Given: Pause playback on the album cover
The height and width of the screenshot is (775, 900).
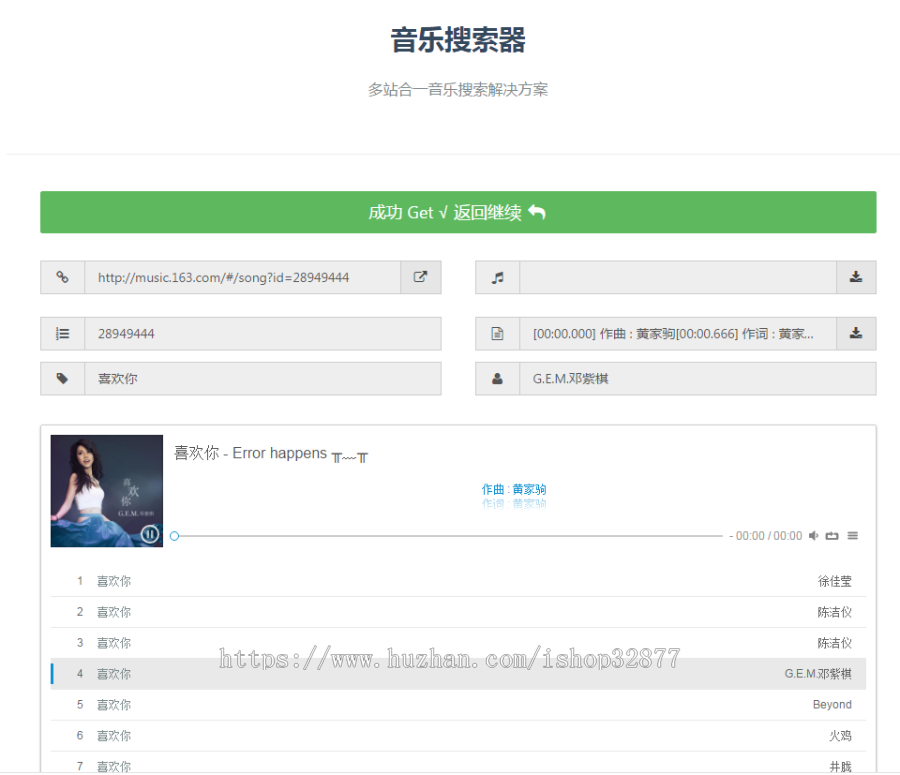Looking at the screenshot, I should pyautogui.click(x=150, y=534).
